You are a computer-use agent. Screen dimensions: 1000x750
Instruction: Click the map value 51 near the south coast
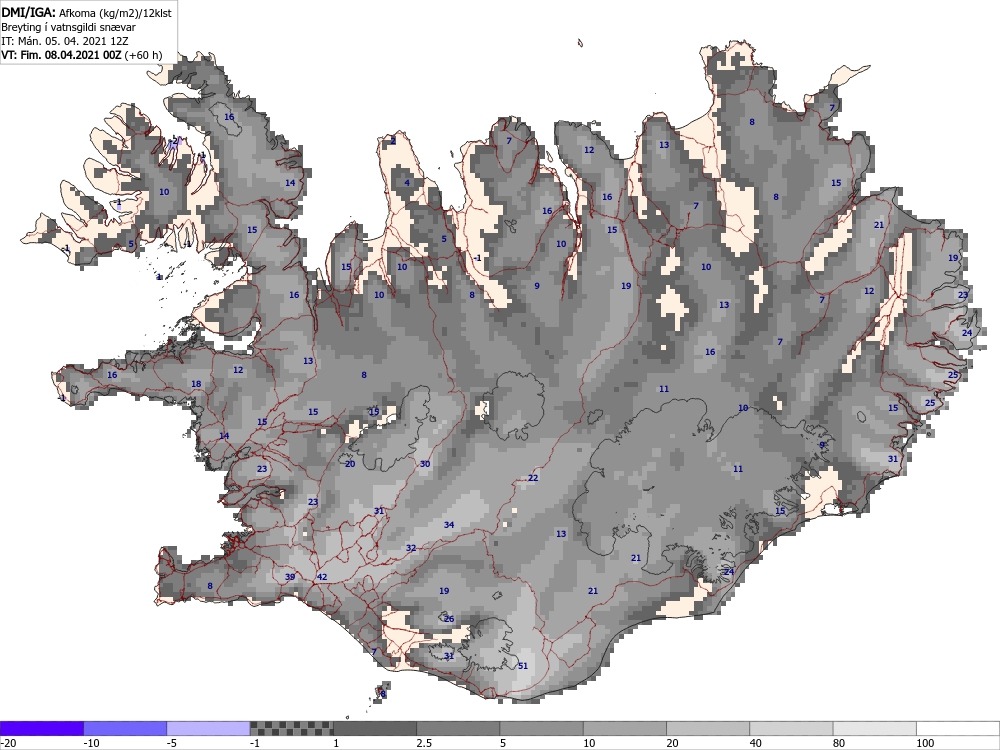pyautogui.click(x=523, y=666)
